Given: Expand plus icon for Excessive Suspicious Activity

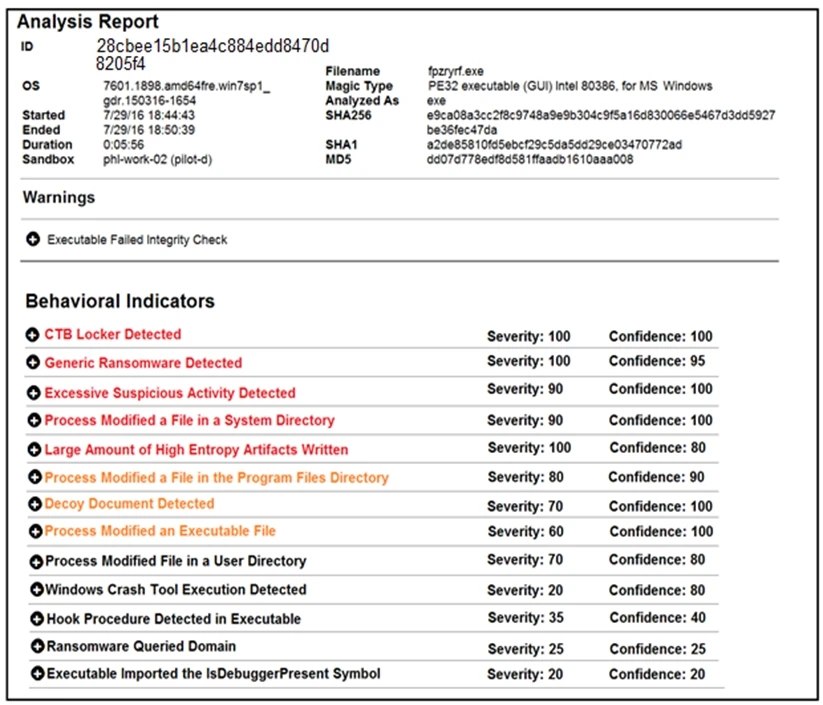Looking at the screenshot, I should click(x=35, y=393).
